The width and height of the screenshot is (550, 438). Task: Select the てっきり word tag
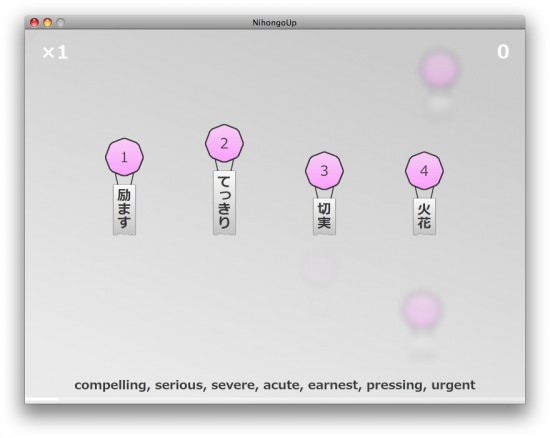tap(224, 203)
